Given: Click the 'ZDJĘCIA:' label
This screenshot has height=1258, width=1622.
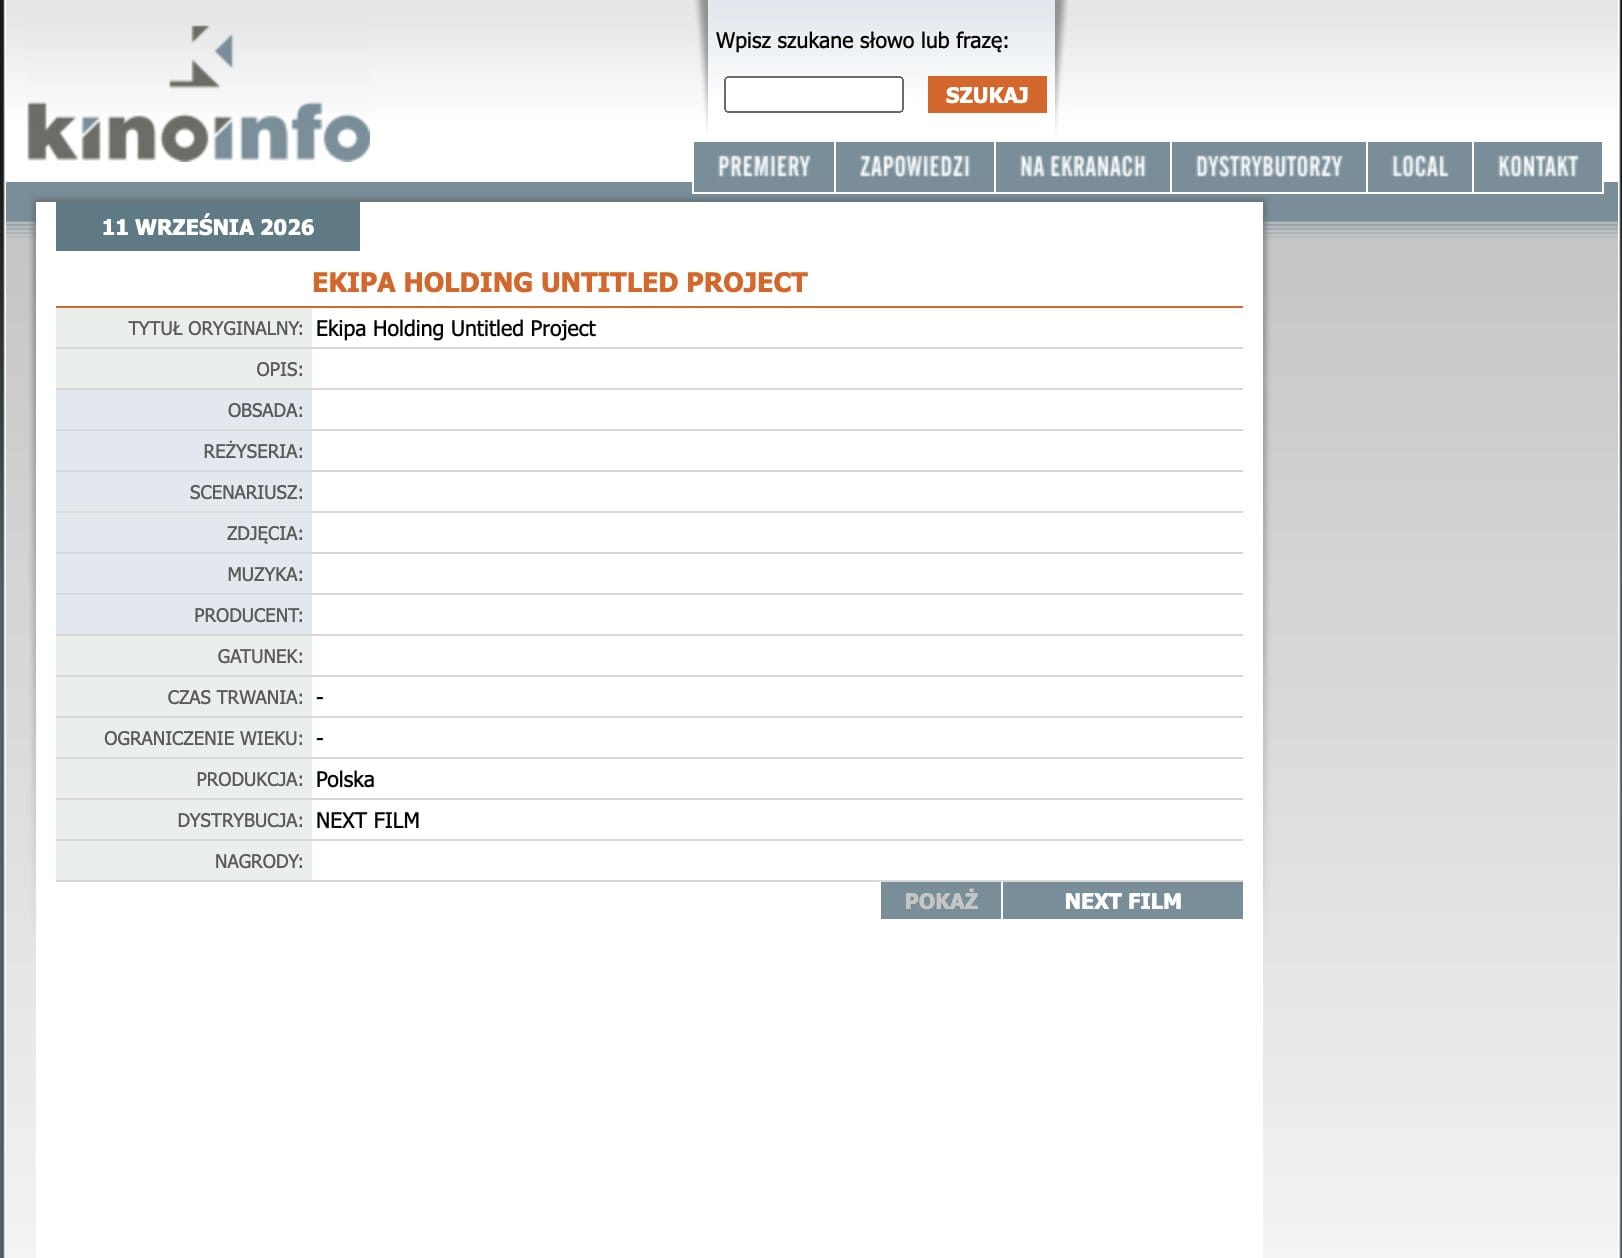Looking at the screenshot, I should [265, 534].
